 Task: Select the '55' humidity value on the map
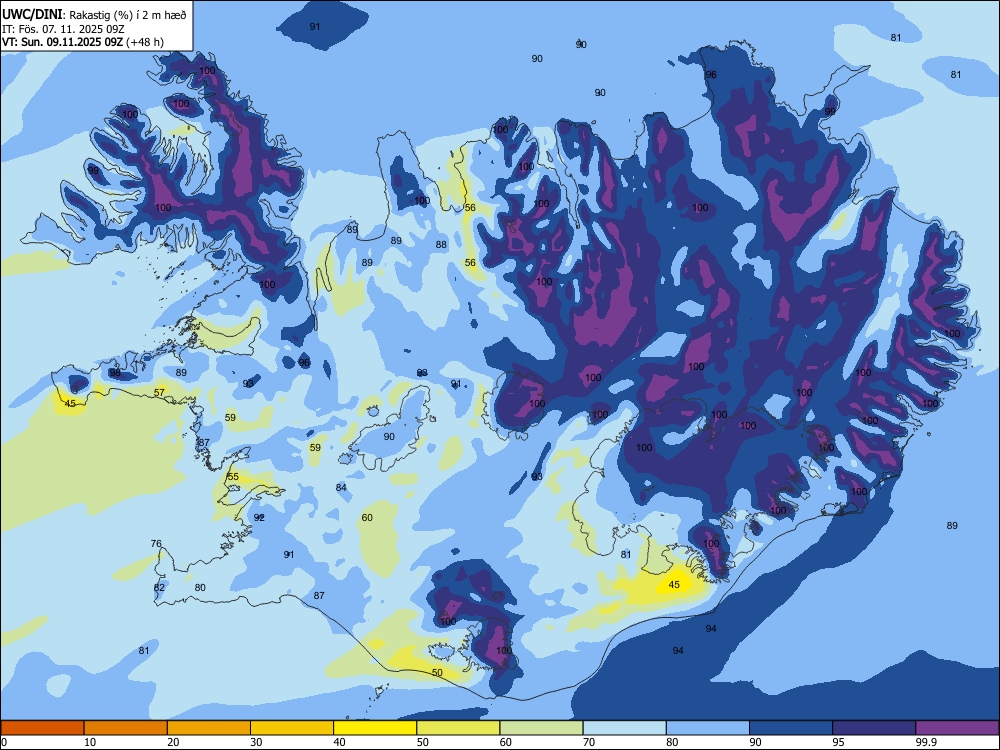pos(233,476)
